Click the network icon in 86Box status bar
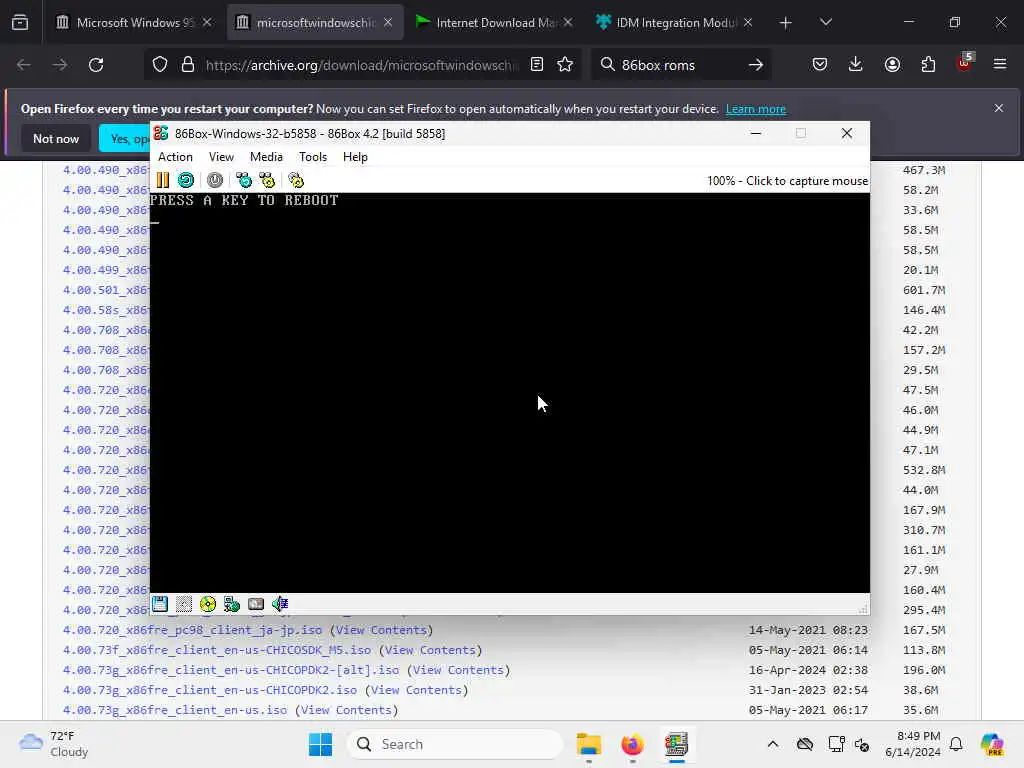 click(x=232, y=604)
